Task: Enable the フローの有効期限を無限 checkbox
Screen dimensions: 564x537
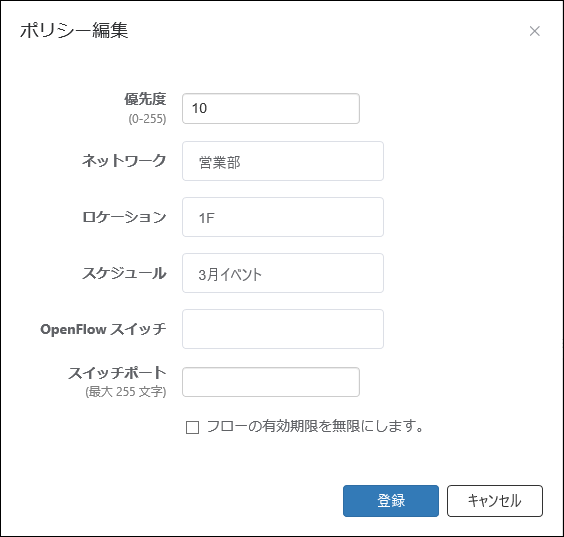Action: click(192, 428)
